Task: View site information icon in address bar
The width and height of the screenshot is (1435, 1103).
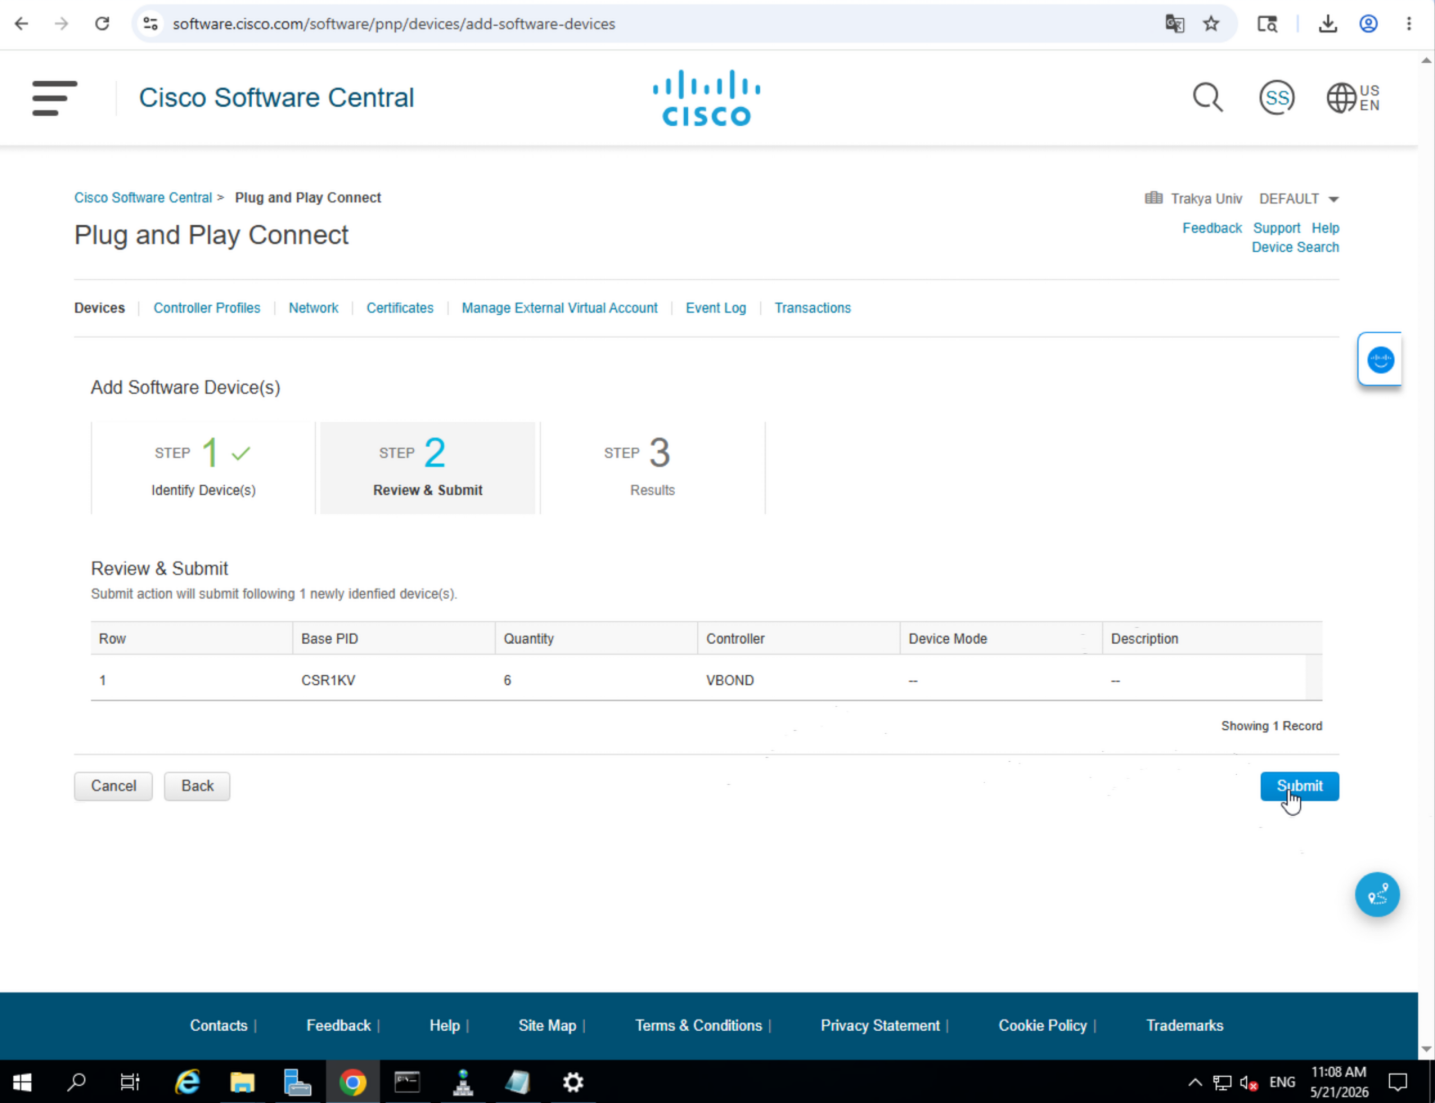Action: pyautogui.click(x=151, y=24)
